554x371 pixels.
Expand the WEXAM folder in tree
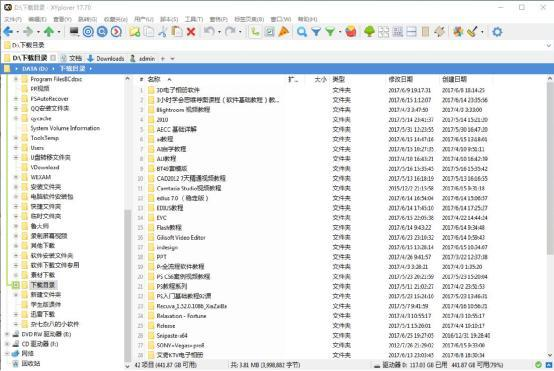pos(16,177)
